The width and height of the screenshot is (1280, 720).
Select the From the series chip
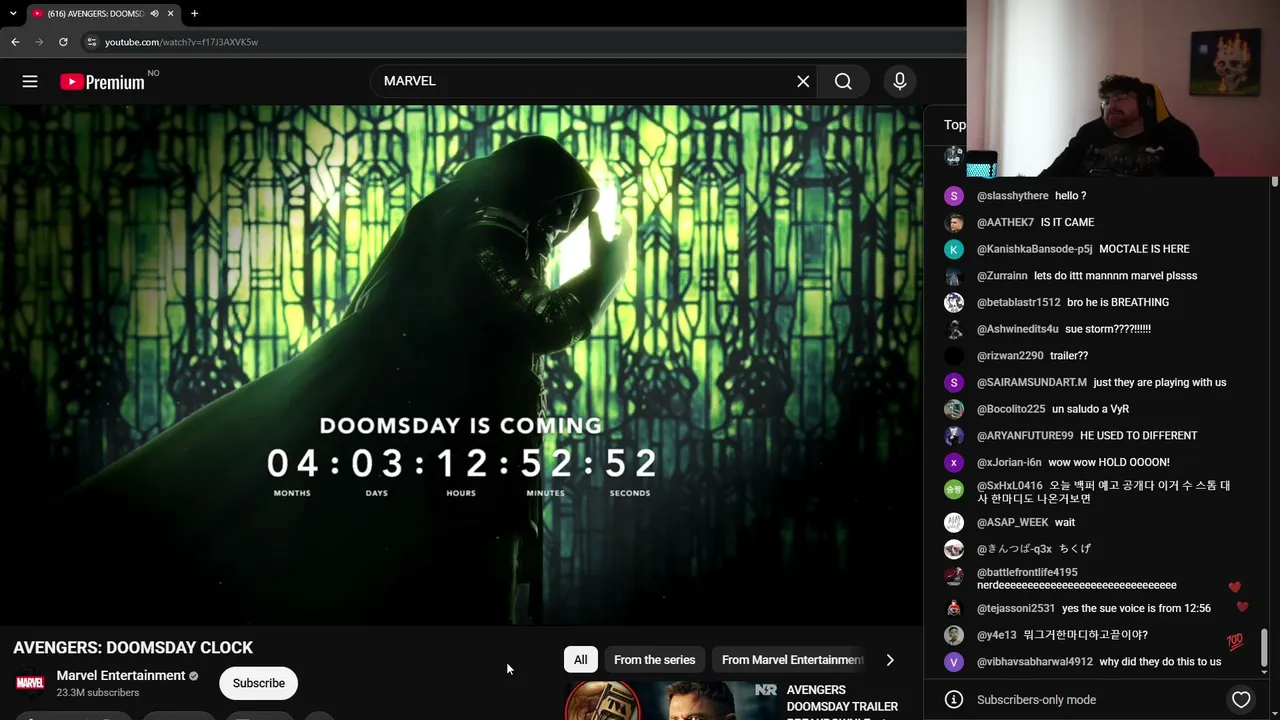click(654, 660)
